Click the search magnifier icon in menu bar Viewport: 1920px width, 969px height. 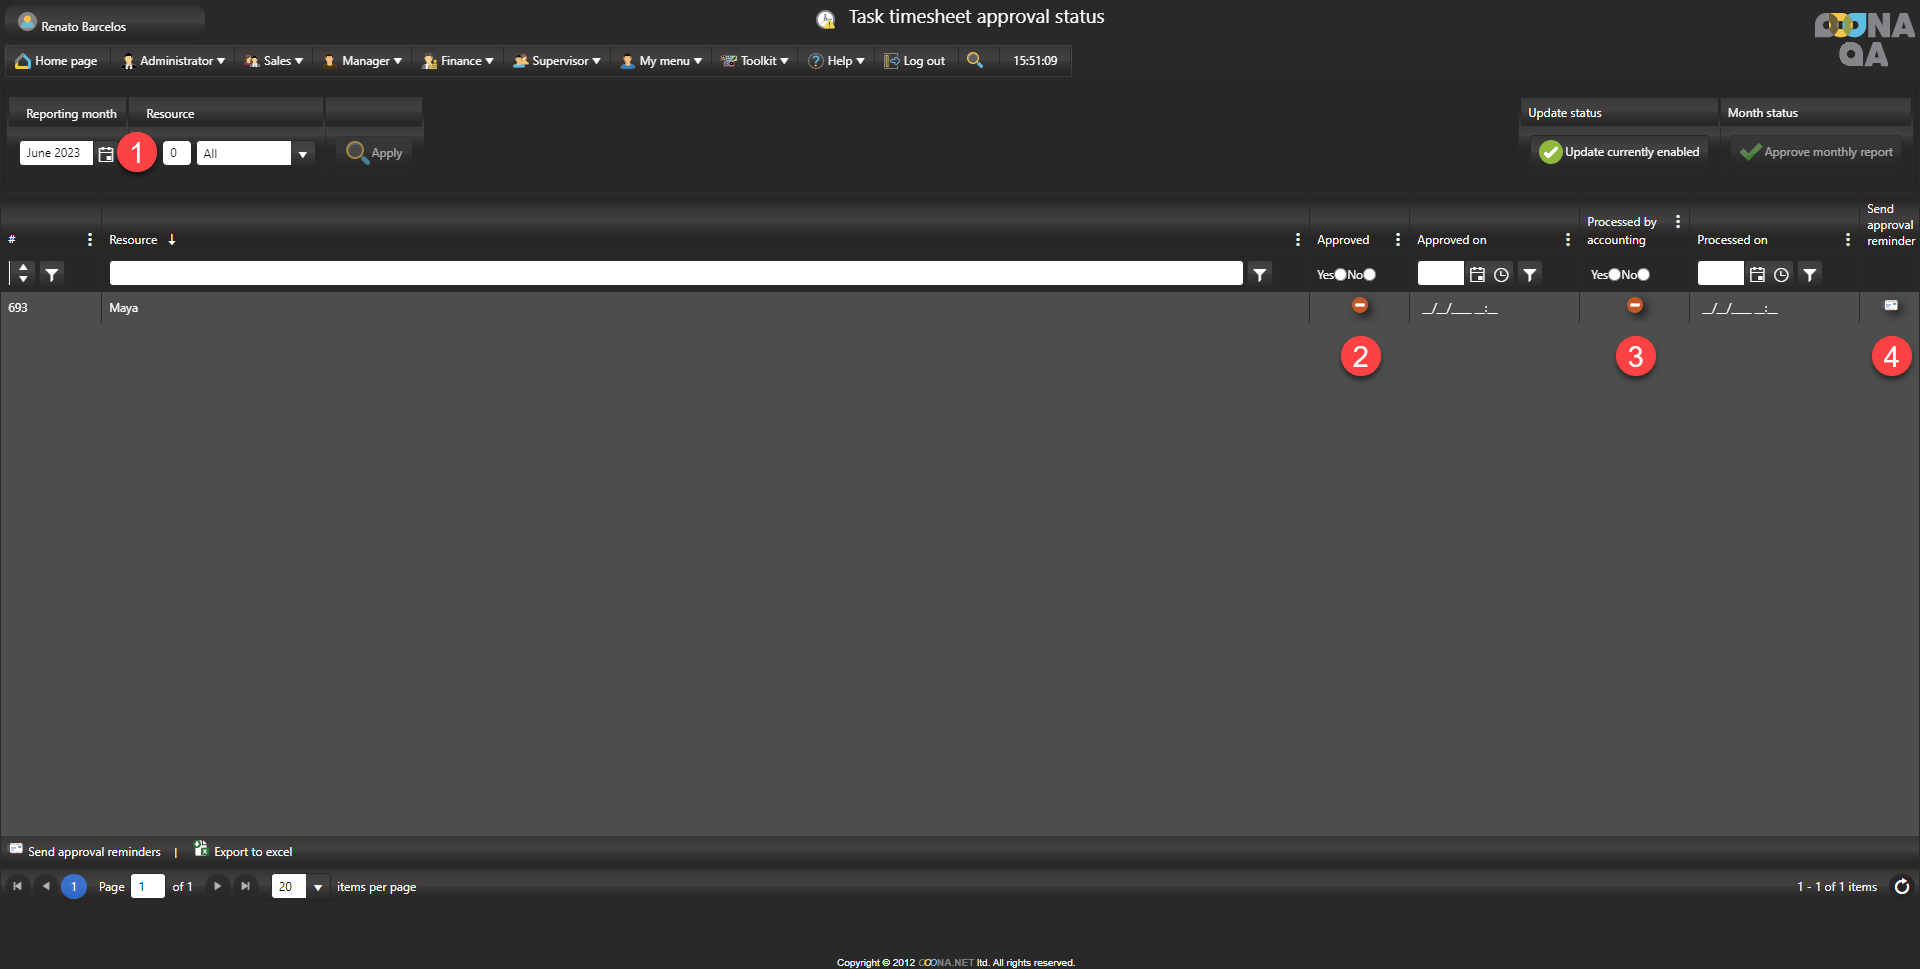(974, 60)
